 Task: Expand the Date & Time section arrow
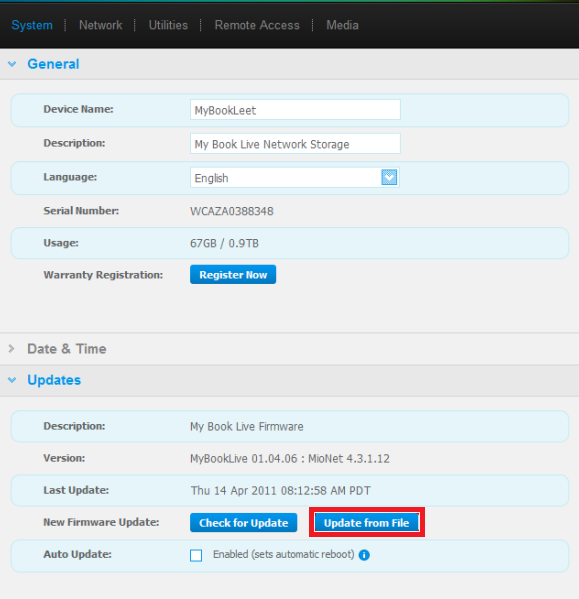[11, 348]
